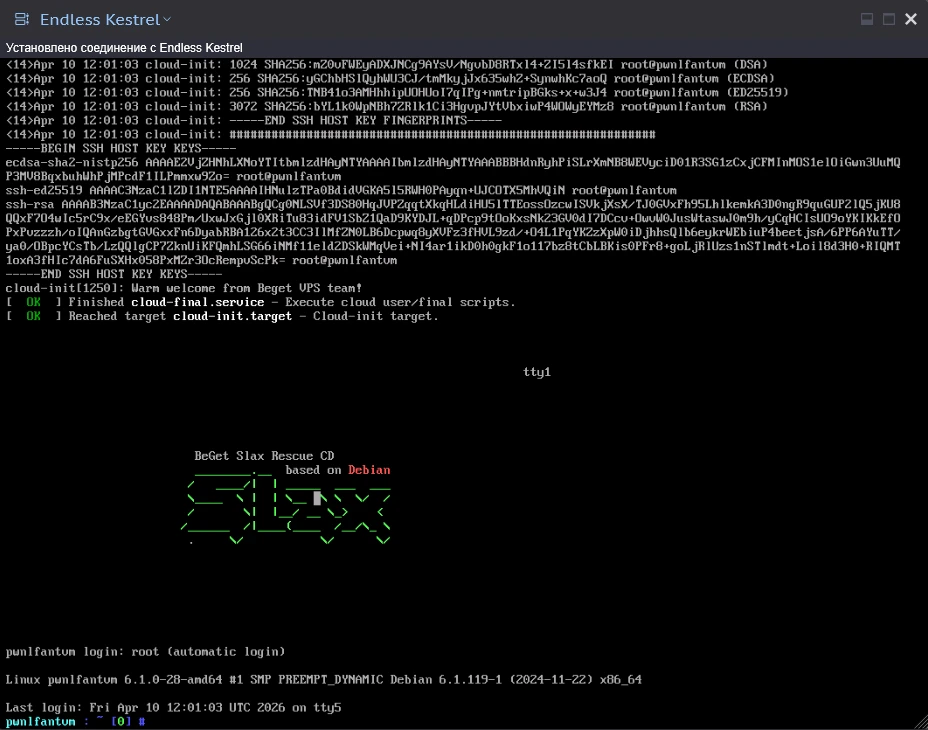
Task: Click the blinking cursor block in Slax logo
Action: (x=317, y=498)
